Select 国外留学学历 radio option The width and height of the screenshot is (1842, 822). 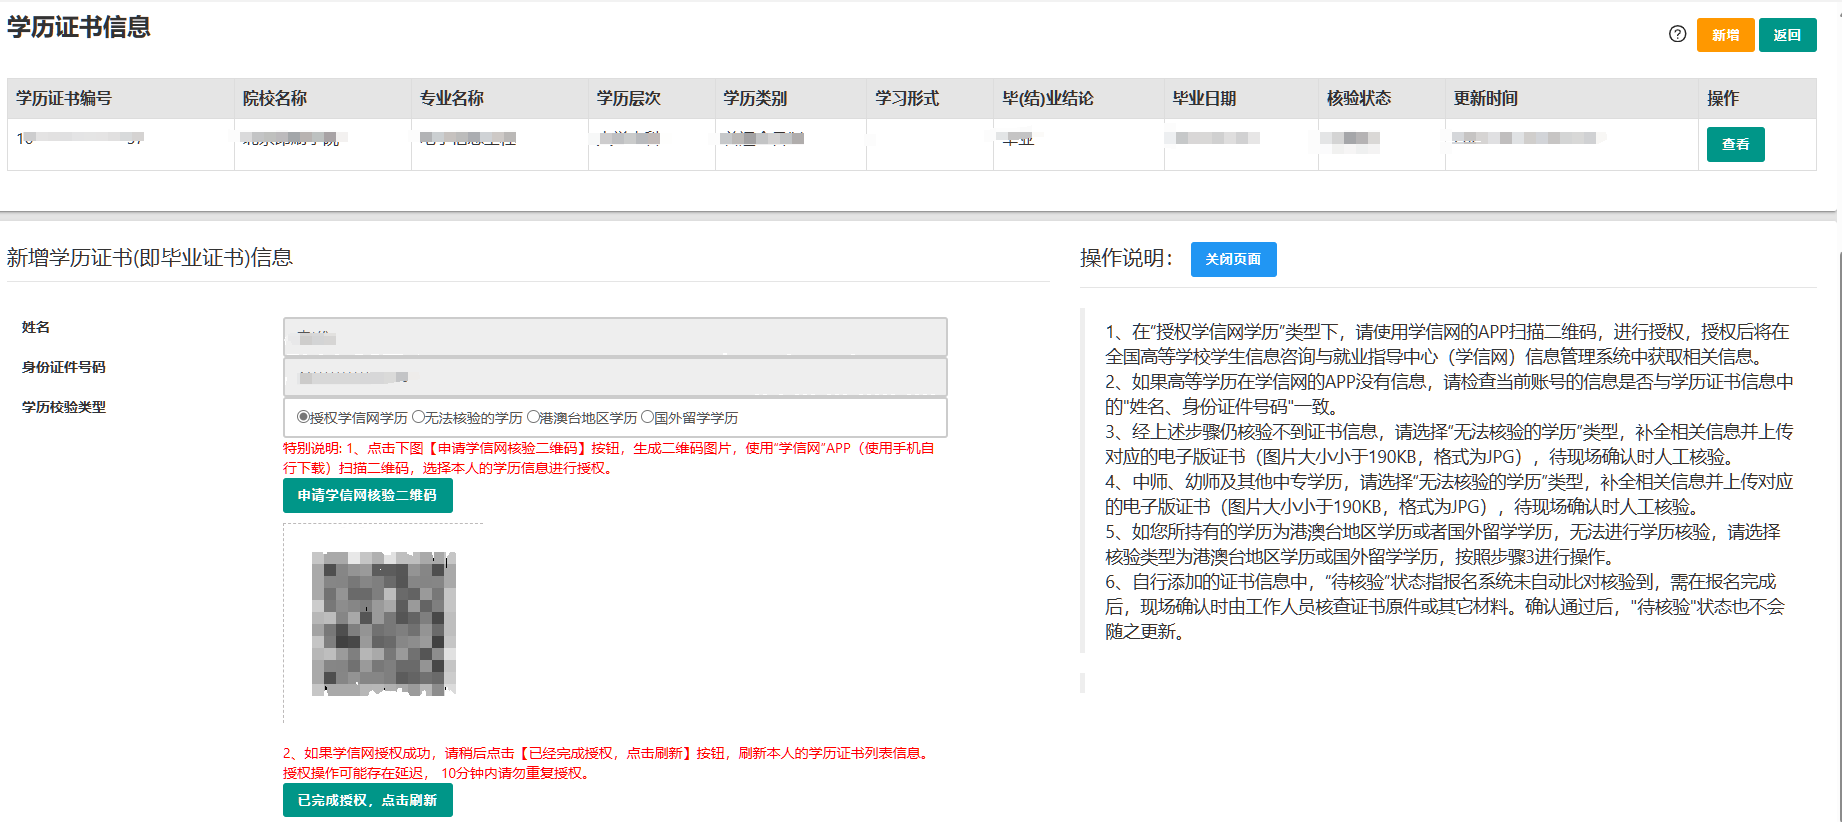click(647, 417)
